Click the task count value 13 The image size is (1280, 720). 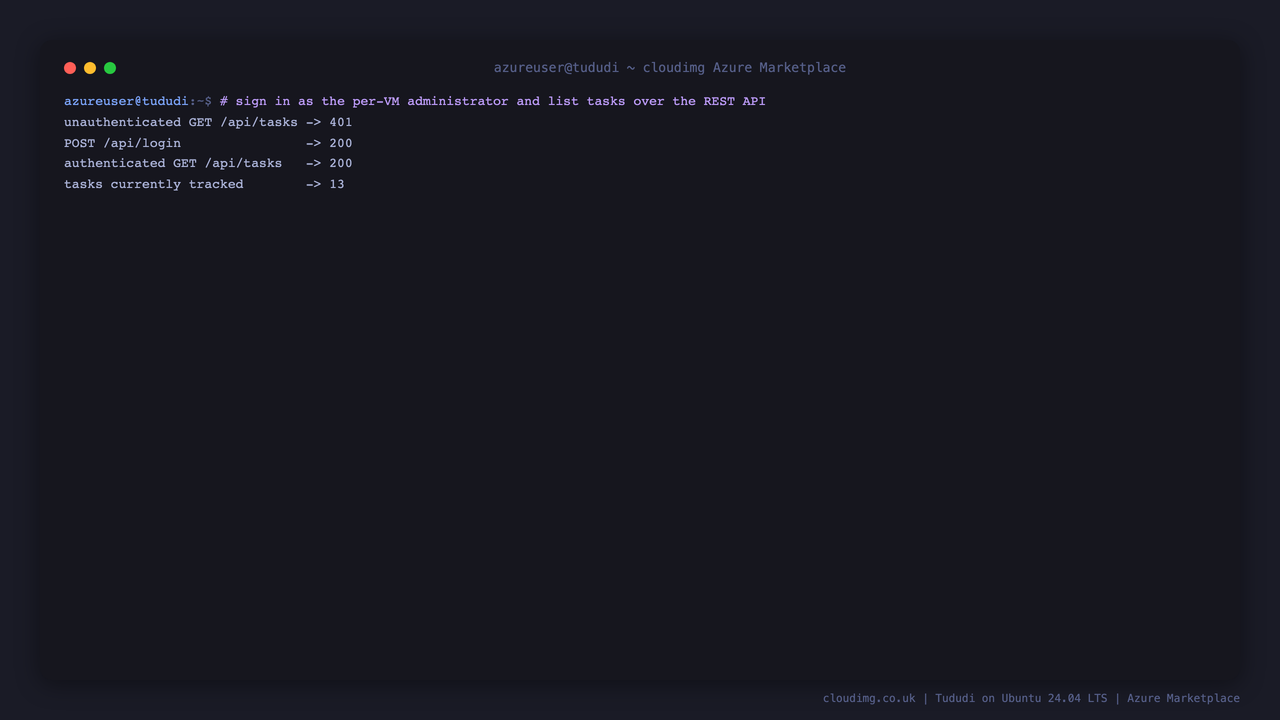coord(337,184)
